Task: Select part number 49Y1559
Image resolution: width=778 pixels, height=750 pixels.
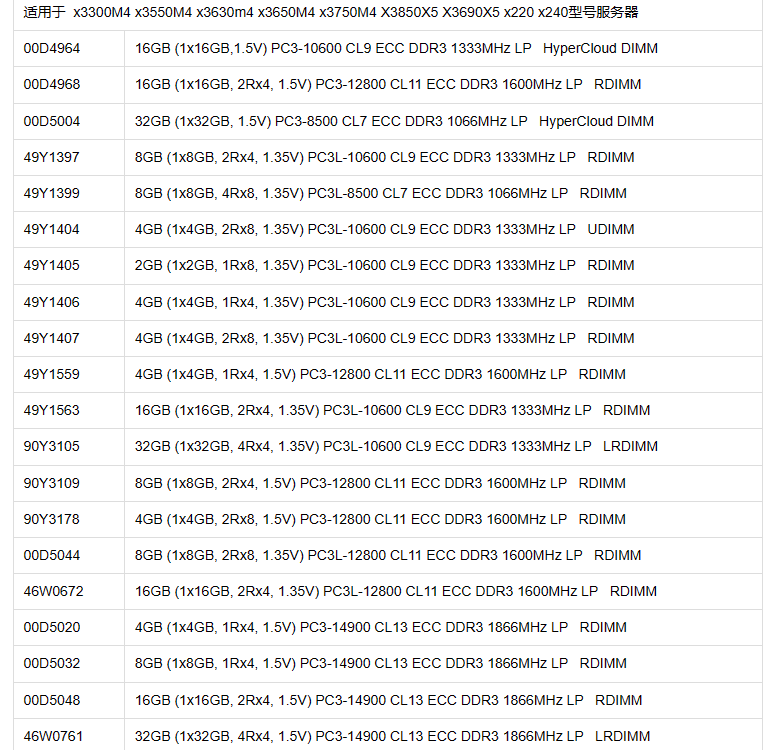Action: pos(51,374)
